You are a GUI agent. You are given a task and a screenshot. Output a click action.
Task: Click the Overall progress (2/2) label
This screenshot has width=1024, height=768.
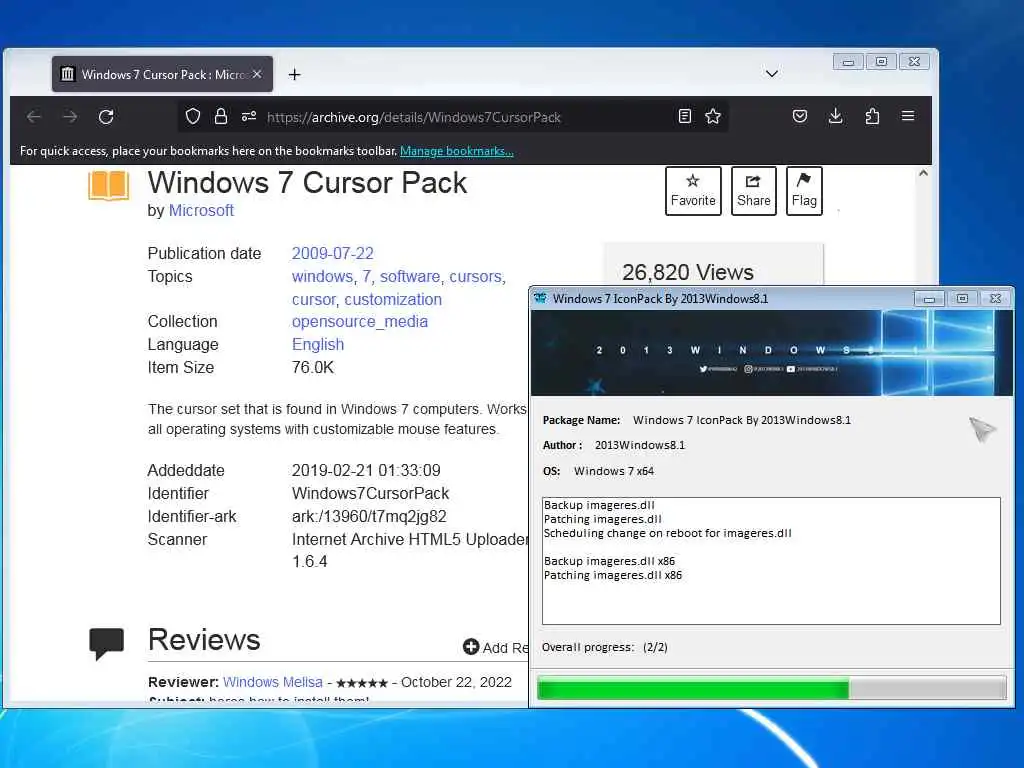click(x=605, y=647)
